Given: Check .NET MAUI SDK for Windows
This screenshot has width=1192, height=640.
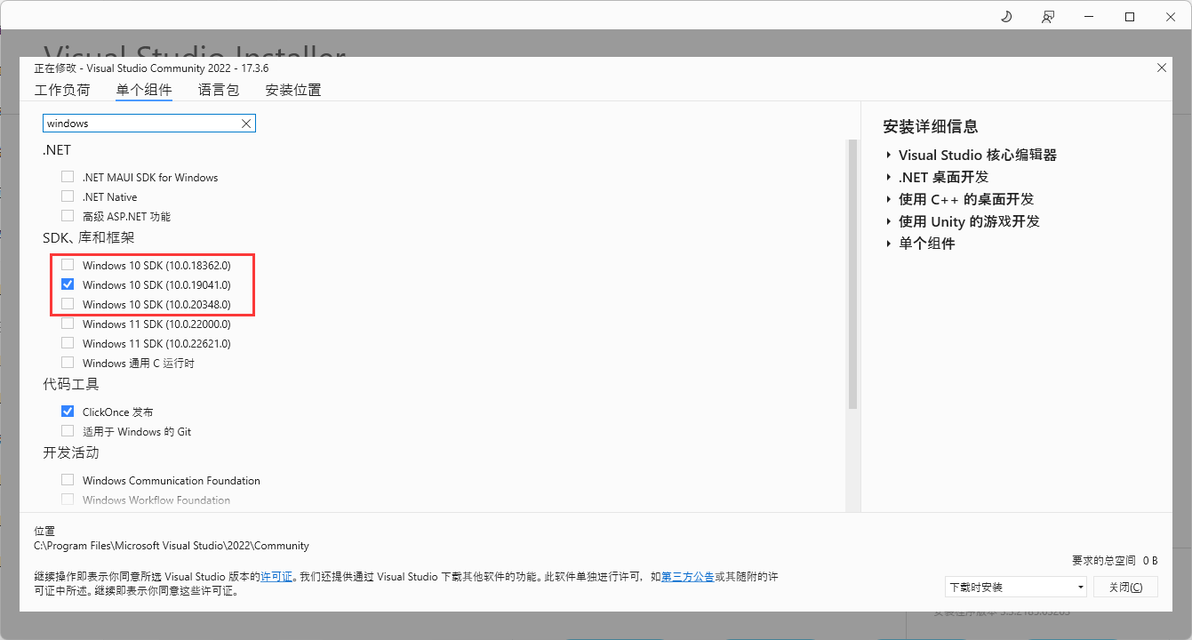Looking at the screenshot, I should point(68,176).
